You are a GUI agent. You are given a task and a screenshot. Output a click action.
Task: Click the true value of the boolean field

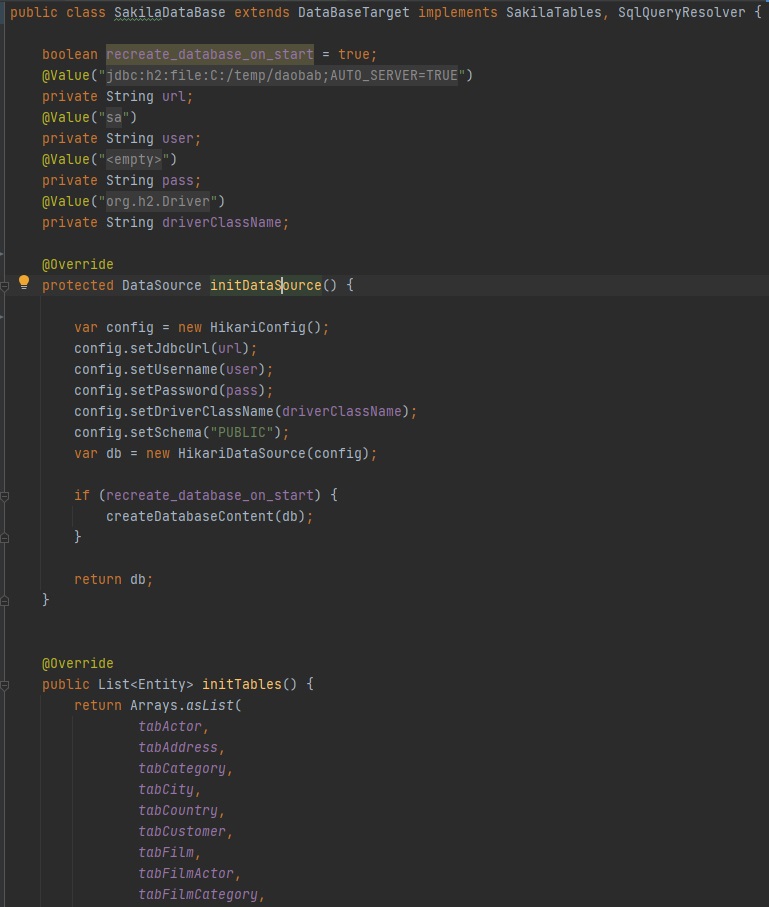pos(354,54)
